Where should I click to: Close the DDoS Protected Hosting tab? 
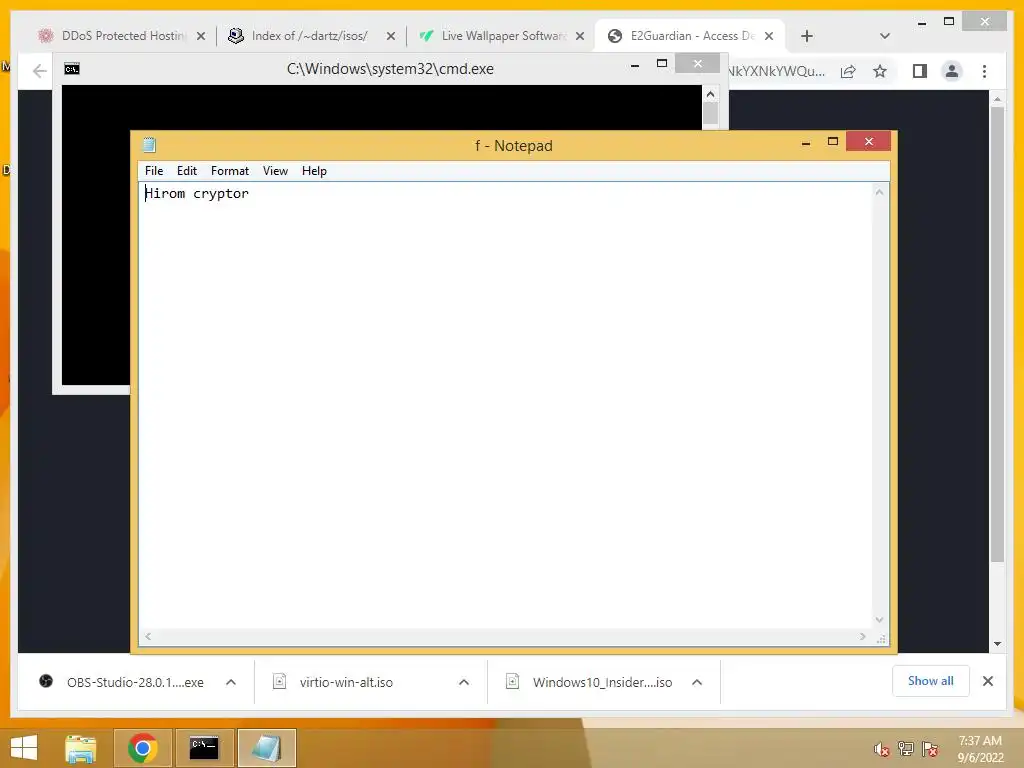pyautogui.click(x=201, y=37)
